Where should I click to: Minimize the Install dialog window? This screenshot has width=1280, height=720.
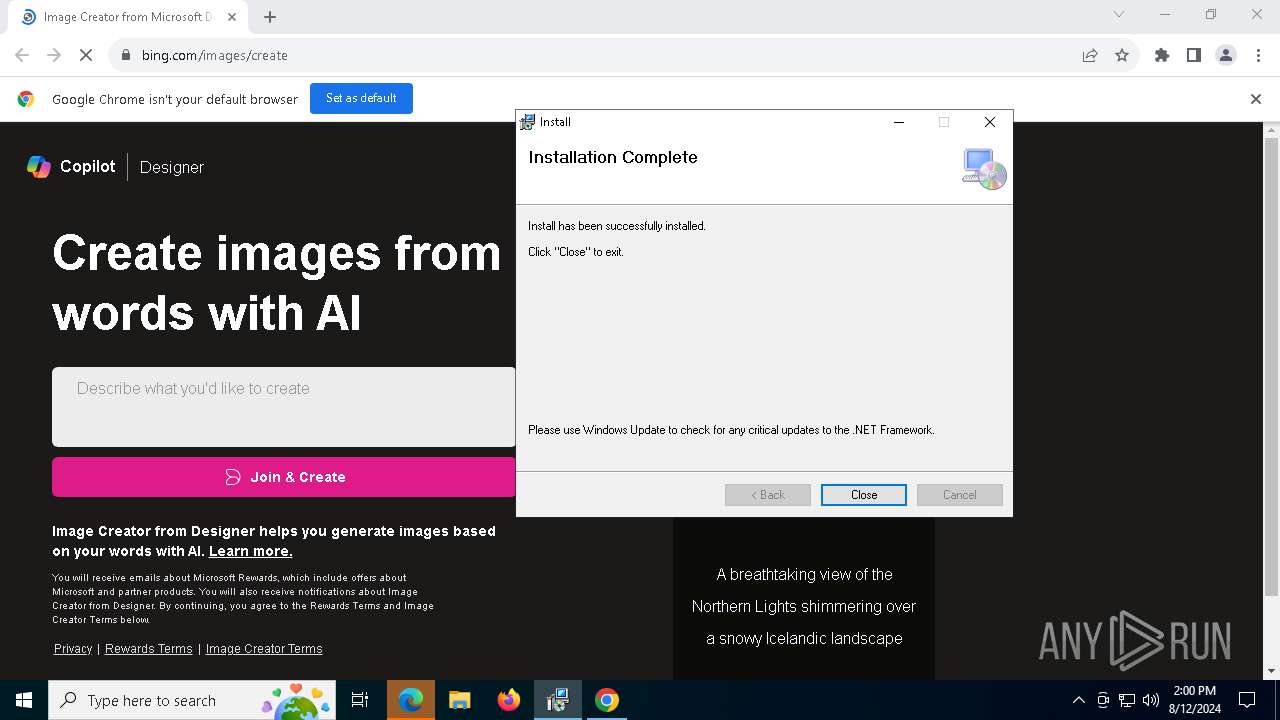pos(899,122)
